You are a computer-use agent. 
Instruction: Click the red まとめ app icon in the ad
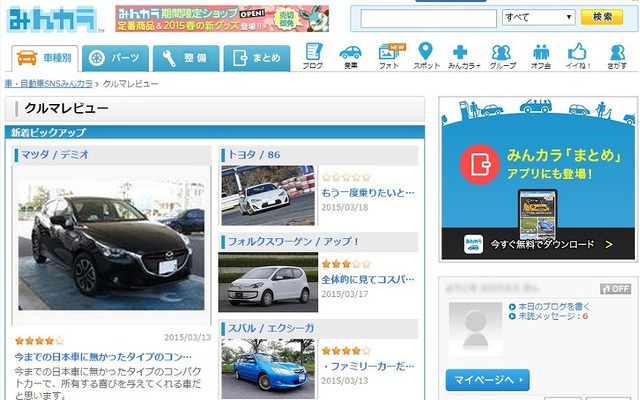(x=480, y=164)
